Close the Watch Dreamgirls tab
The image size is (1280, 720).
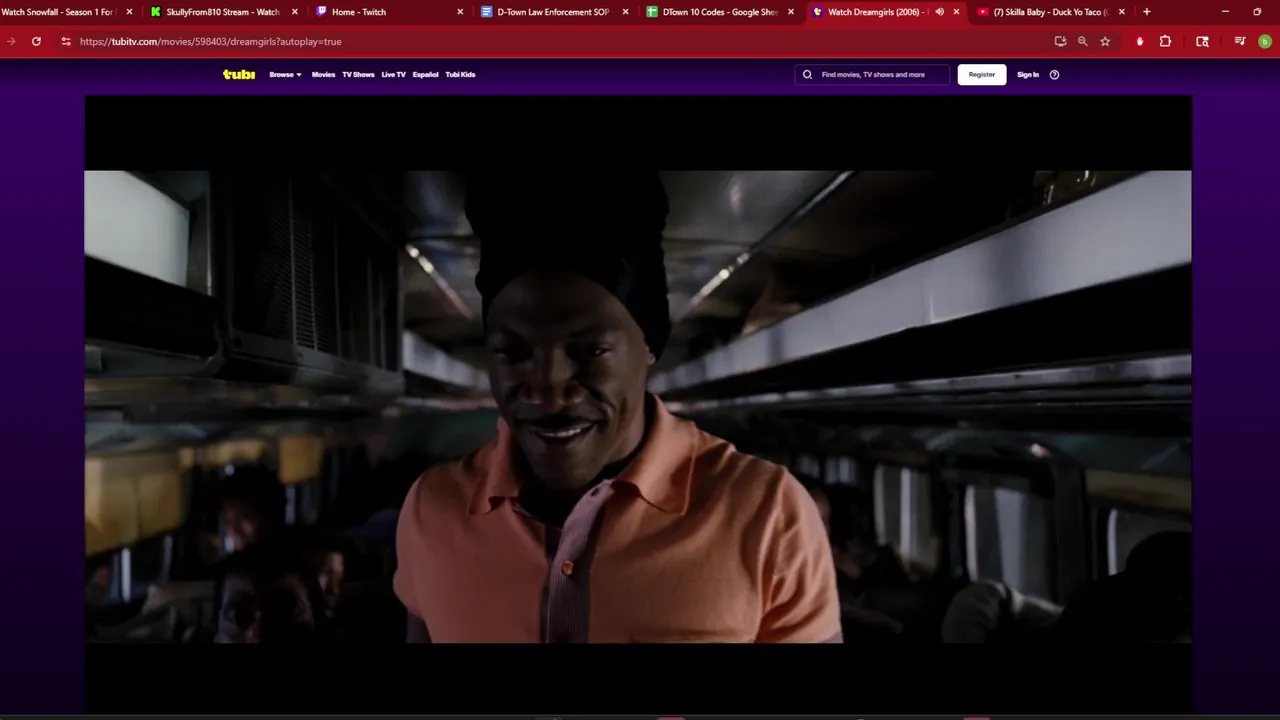pos(956,12)
